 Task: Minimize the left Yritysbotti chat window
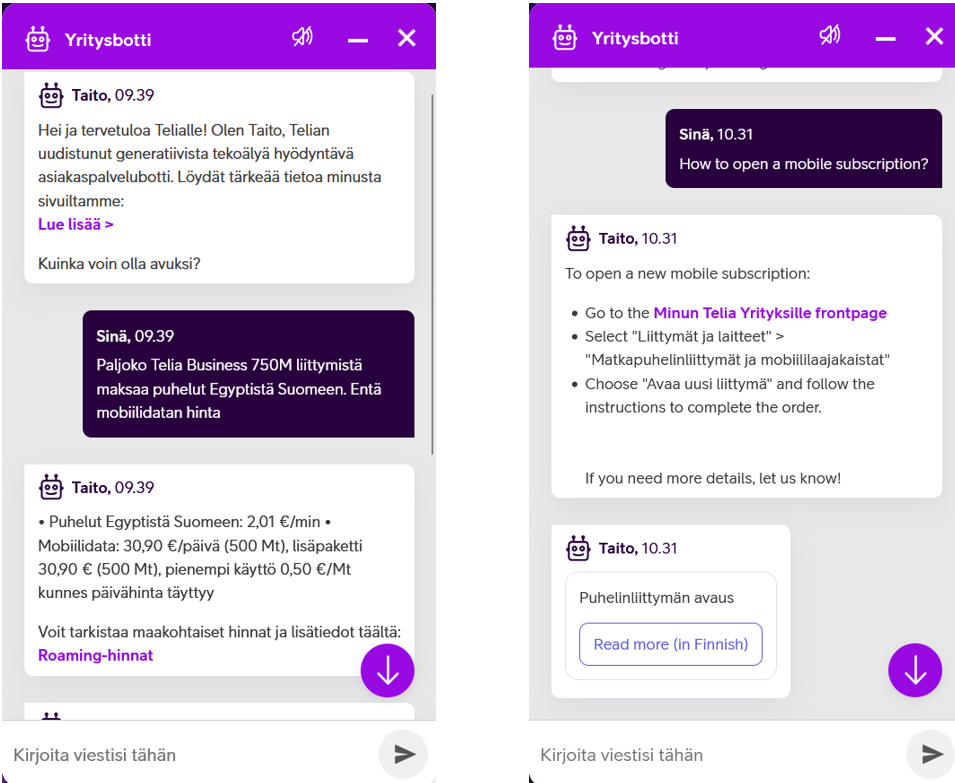click(x=358, y=40)
